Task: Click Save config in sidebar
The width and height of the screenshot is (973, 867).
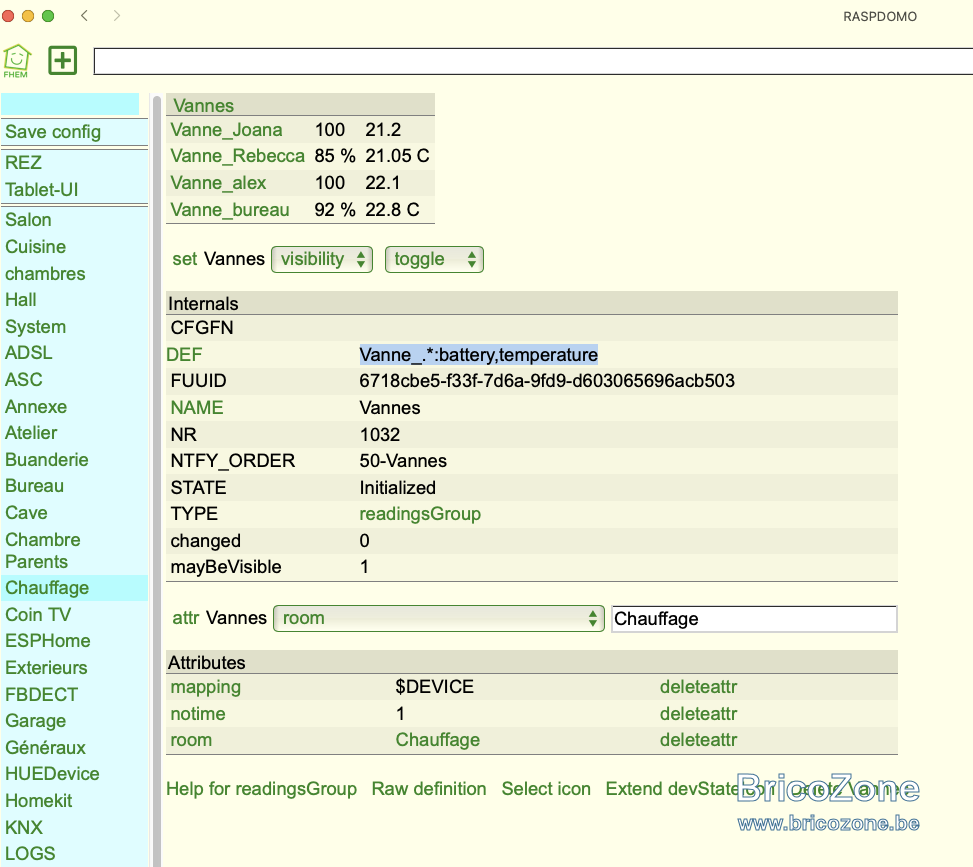Action: point(53,132)
